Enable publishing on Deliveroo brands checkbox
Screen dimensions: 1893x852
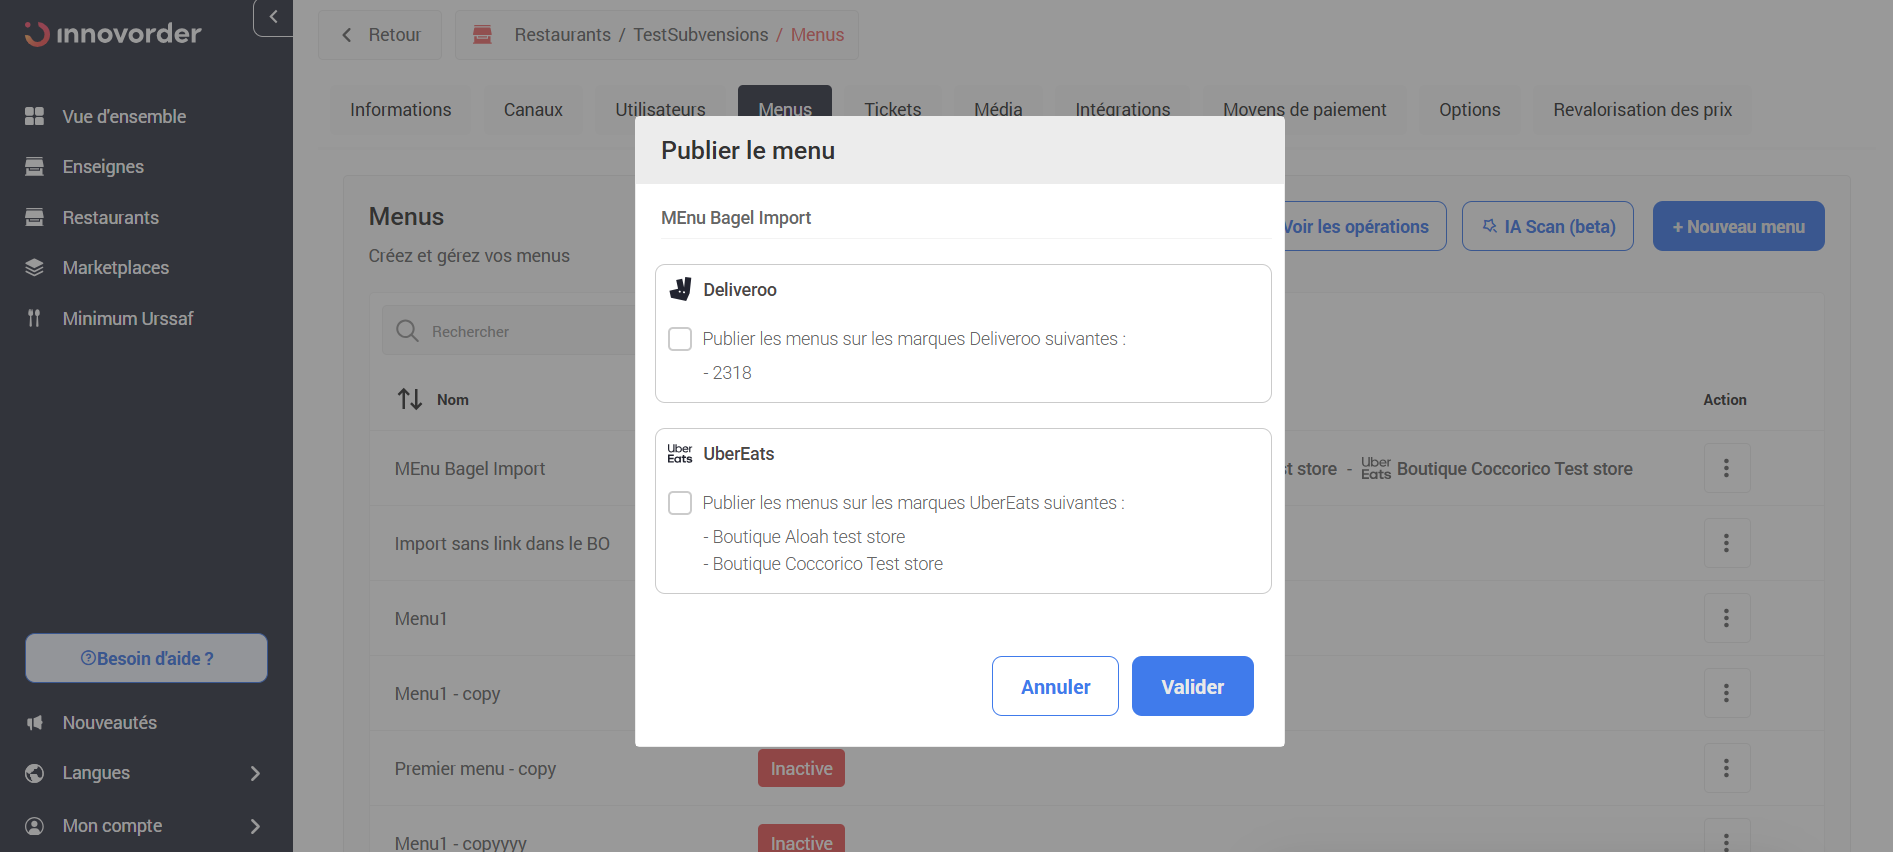coord(680,339)
